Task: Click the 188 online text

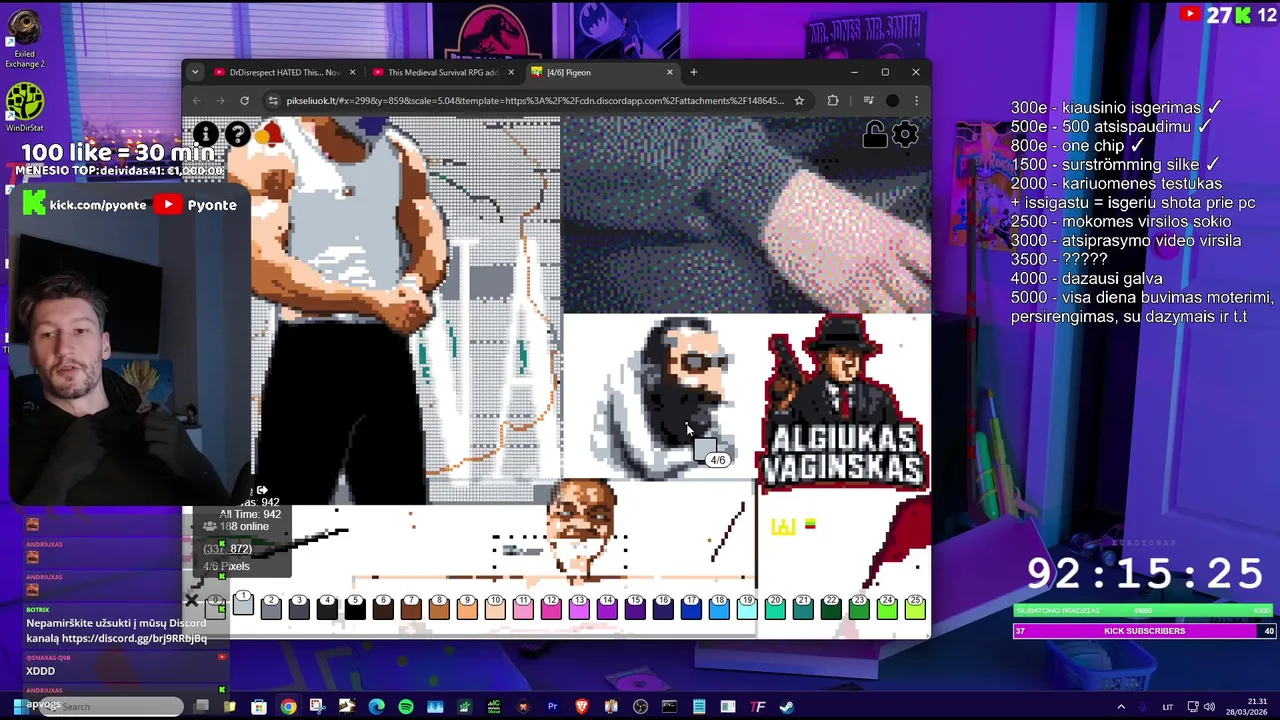Action: pyautogui.click(x=243, y=526)
